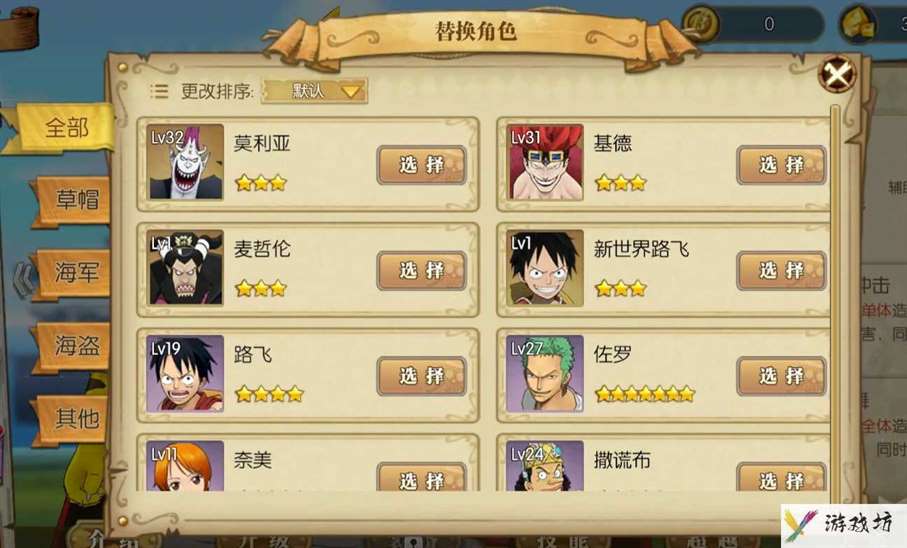Click the gold coin currency icon
Image resolution: width=907 pixels, height=548 pixels.
point(701,24)
